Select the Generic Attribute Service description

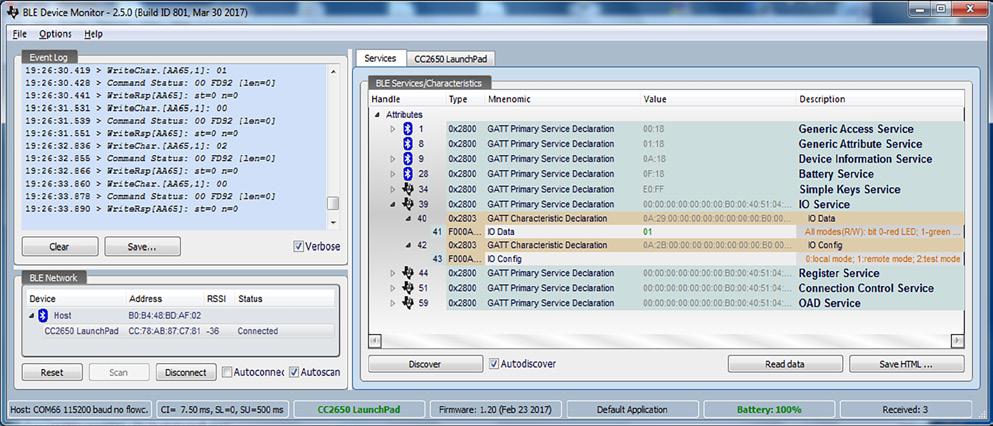[860, 144]
